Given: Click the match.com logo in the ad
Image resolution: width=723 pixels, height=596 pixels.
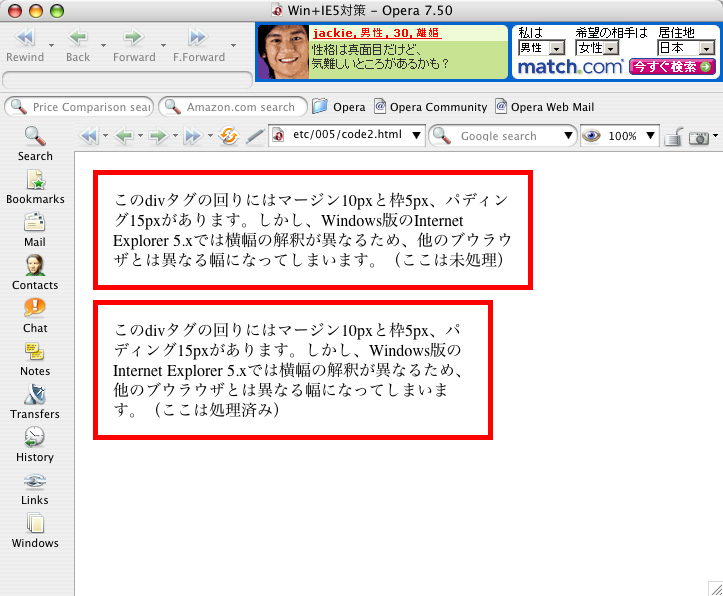Looking at the screenshot, I should [570, 67].
